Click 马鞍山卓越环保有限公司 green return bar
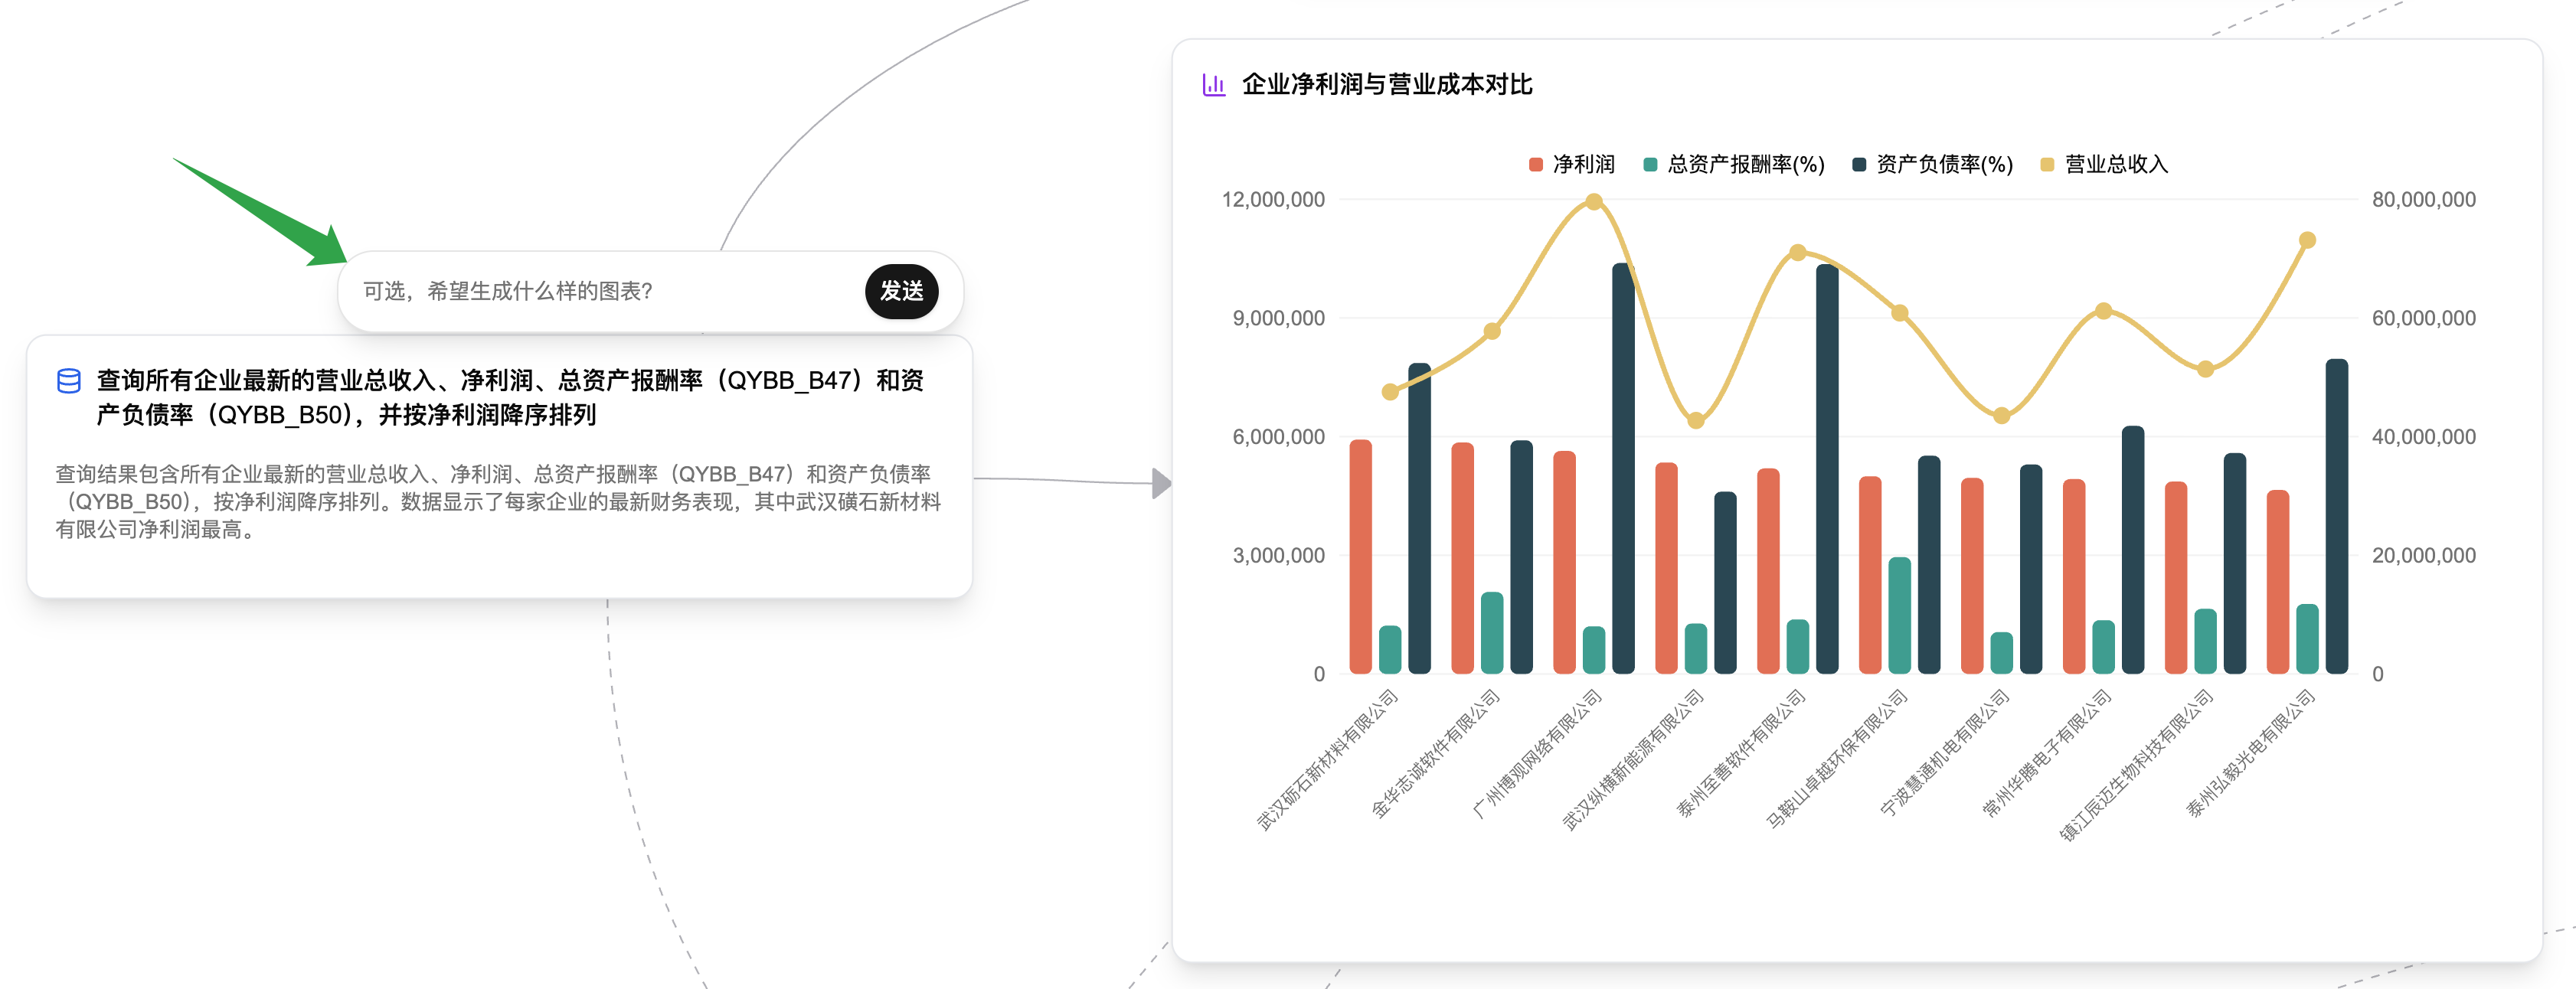The height and width of the screenshot is (989, 2576). [1899, 615]
